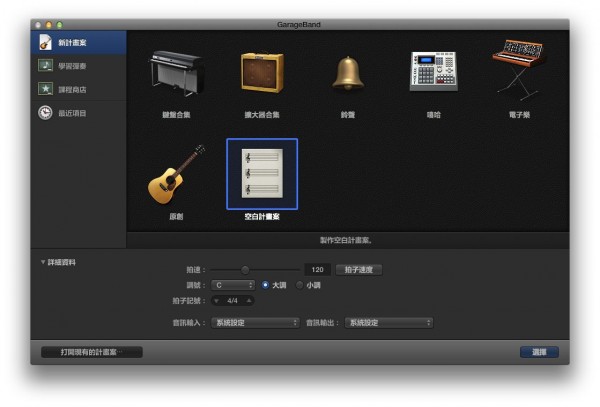Collapse the 詳細資料 disclosure triangle
This screenshot has width=600, height=407.
click(x=43, y=262)
